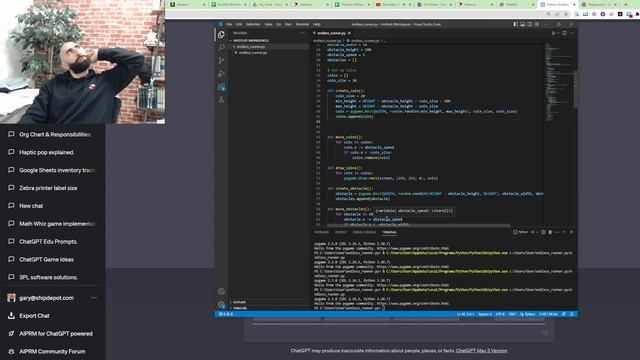Open the Help menu in VS Code

[x=316, y=24]
